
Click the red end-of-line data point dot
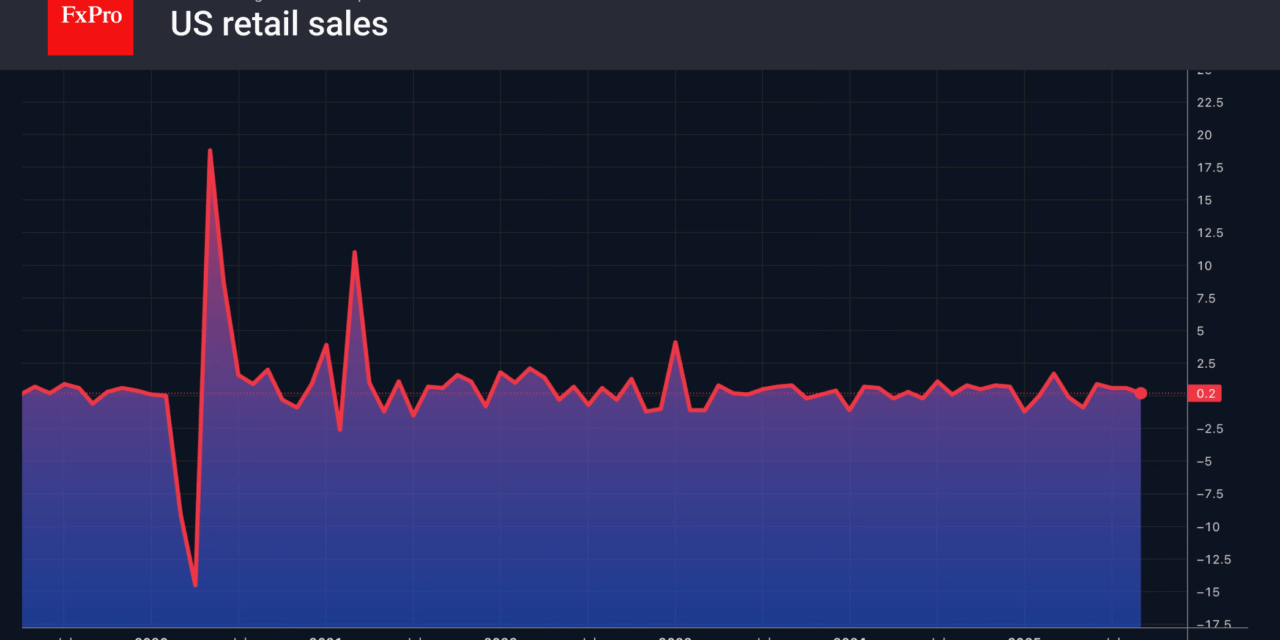pyautogui.click(x=1141, y=394)
